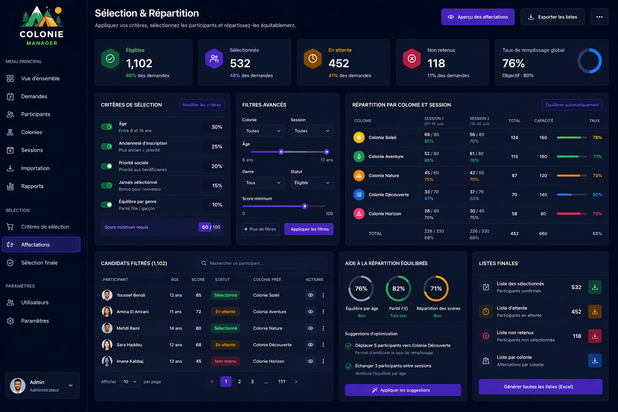Click the Non retenus red hexagon icon

(x=411, y=59)
